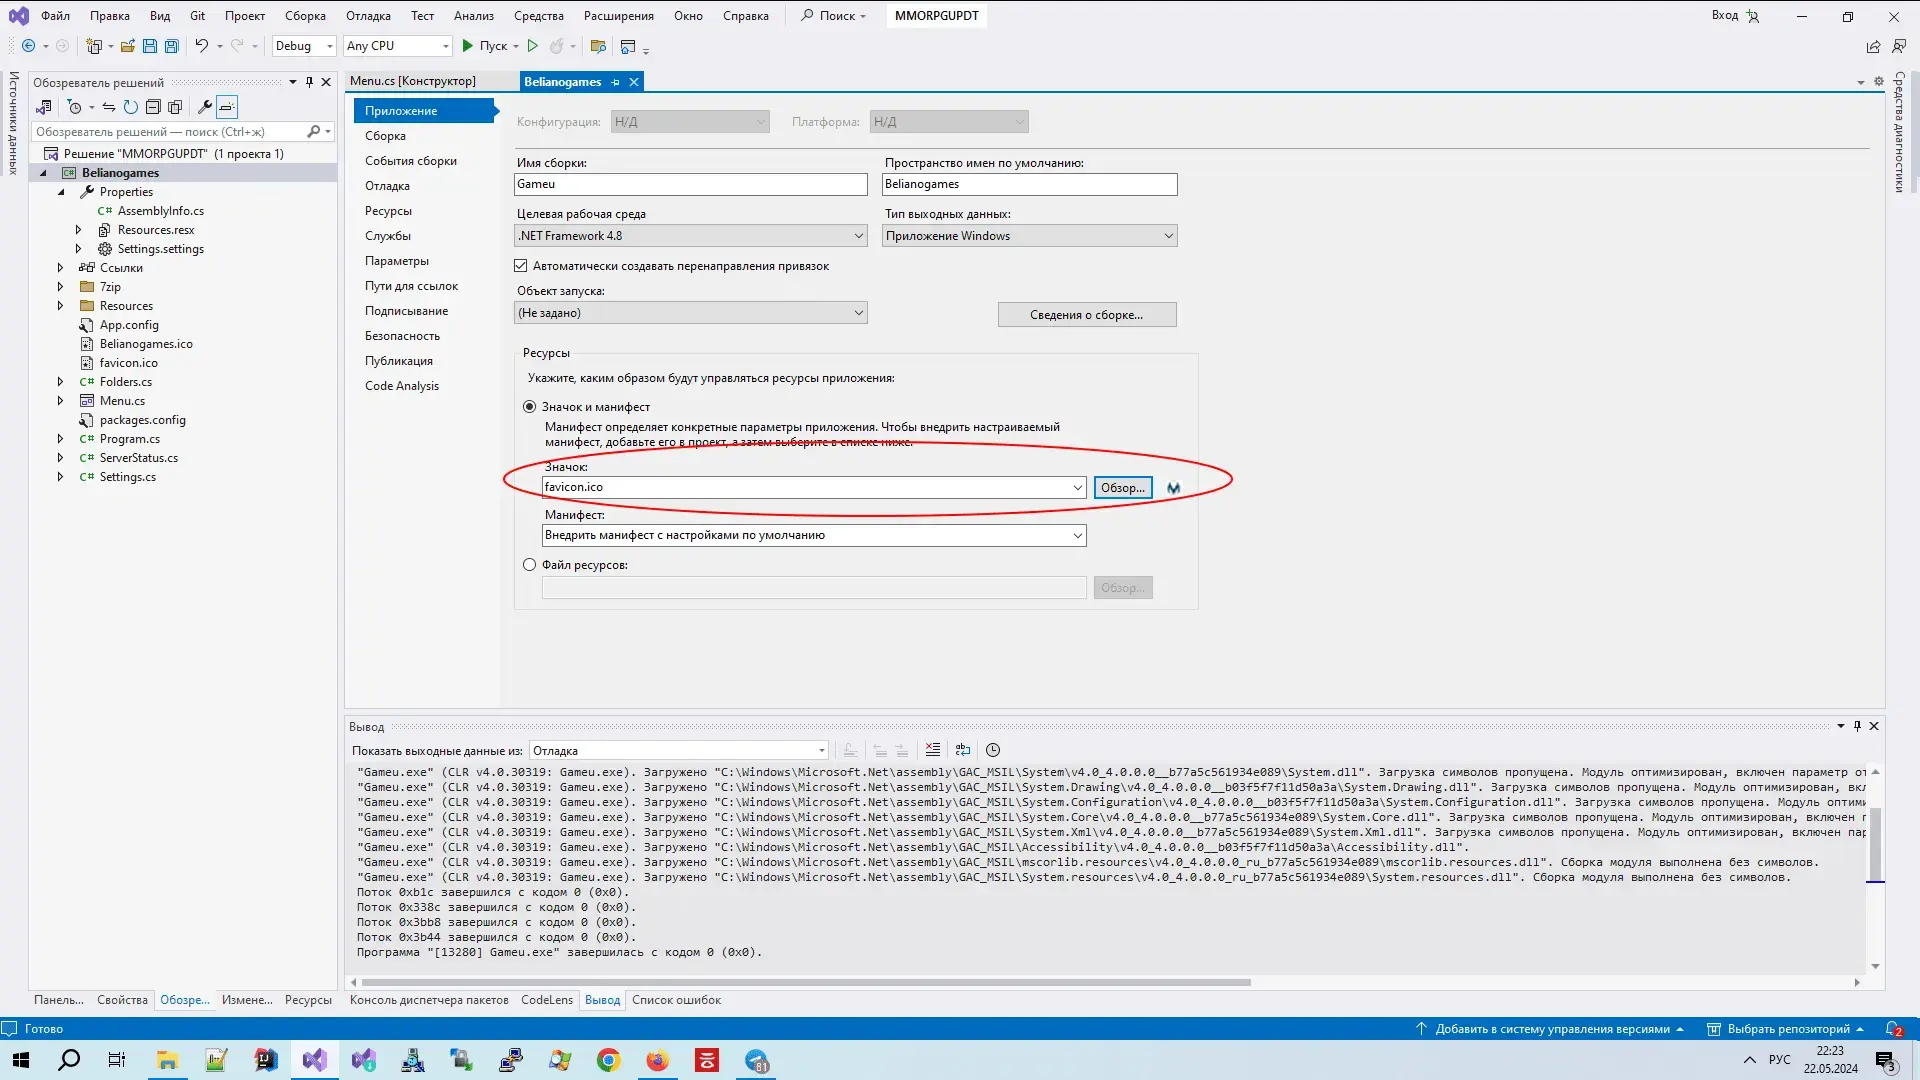This screenshot has width=1920, height=1080.
Task: Open Firefox from the Windows taskbar
Action: [x=657, y=1060]
